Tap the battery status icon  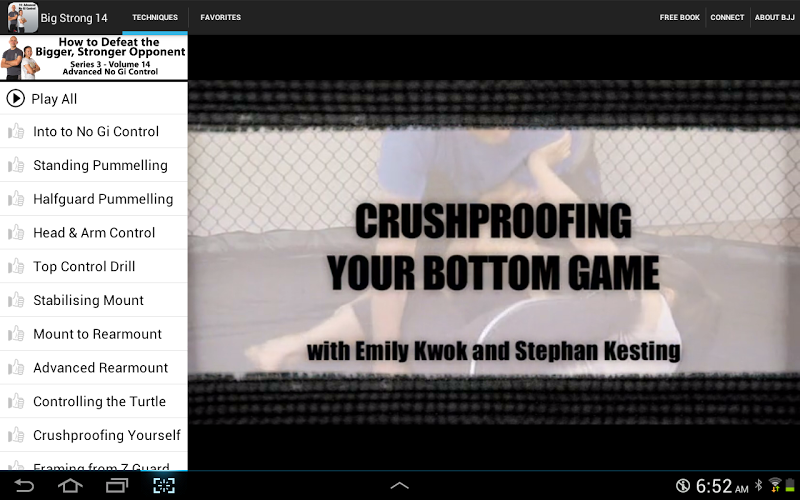pos(791,485)
